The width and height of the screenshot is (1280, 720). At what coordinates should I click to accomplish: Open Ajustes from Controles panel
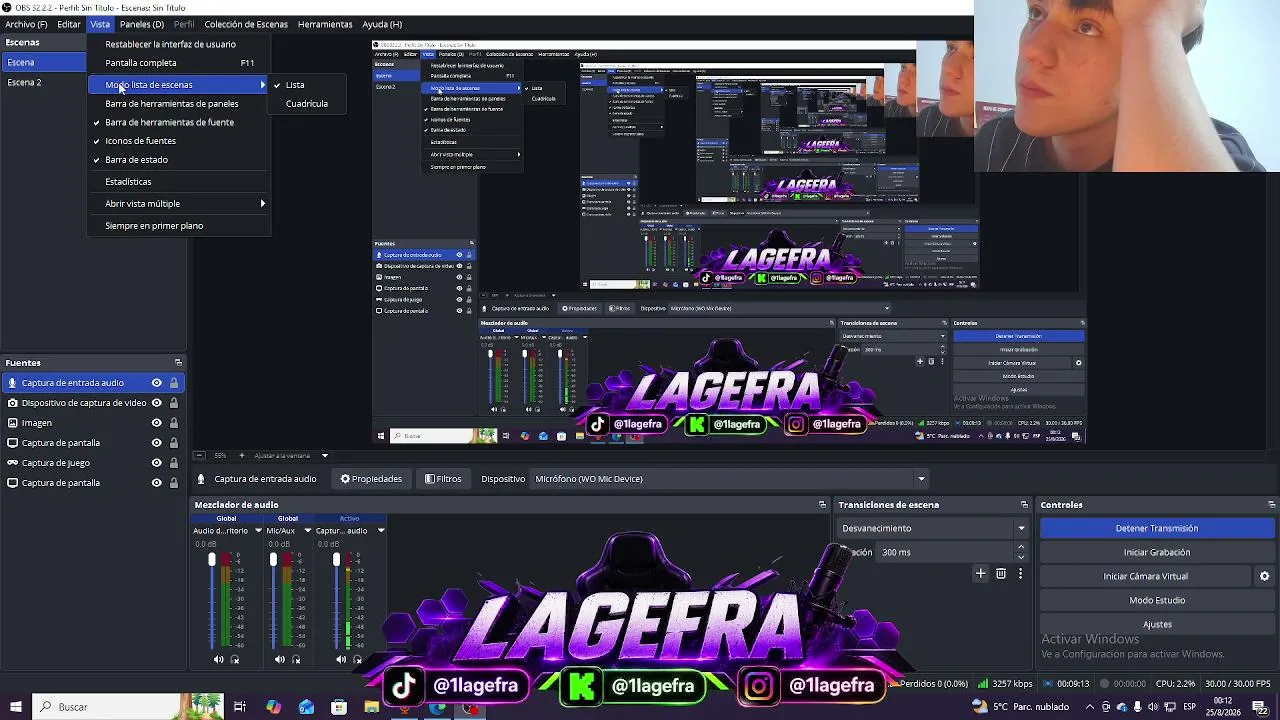coord(1157,624)
